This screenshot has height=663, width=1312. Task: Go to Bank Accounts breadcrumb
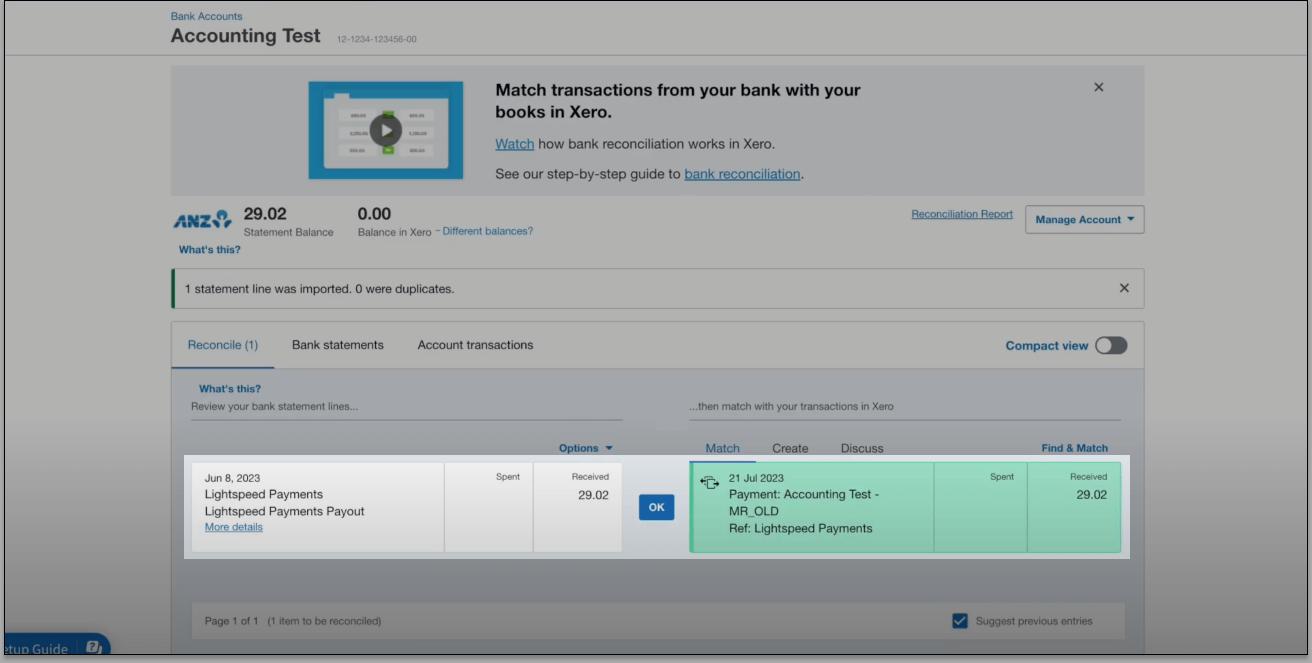tap(207, 16)
